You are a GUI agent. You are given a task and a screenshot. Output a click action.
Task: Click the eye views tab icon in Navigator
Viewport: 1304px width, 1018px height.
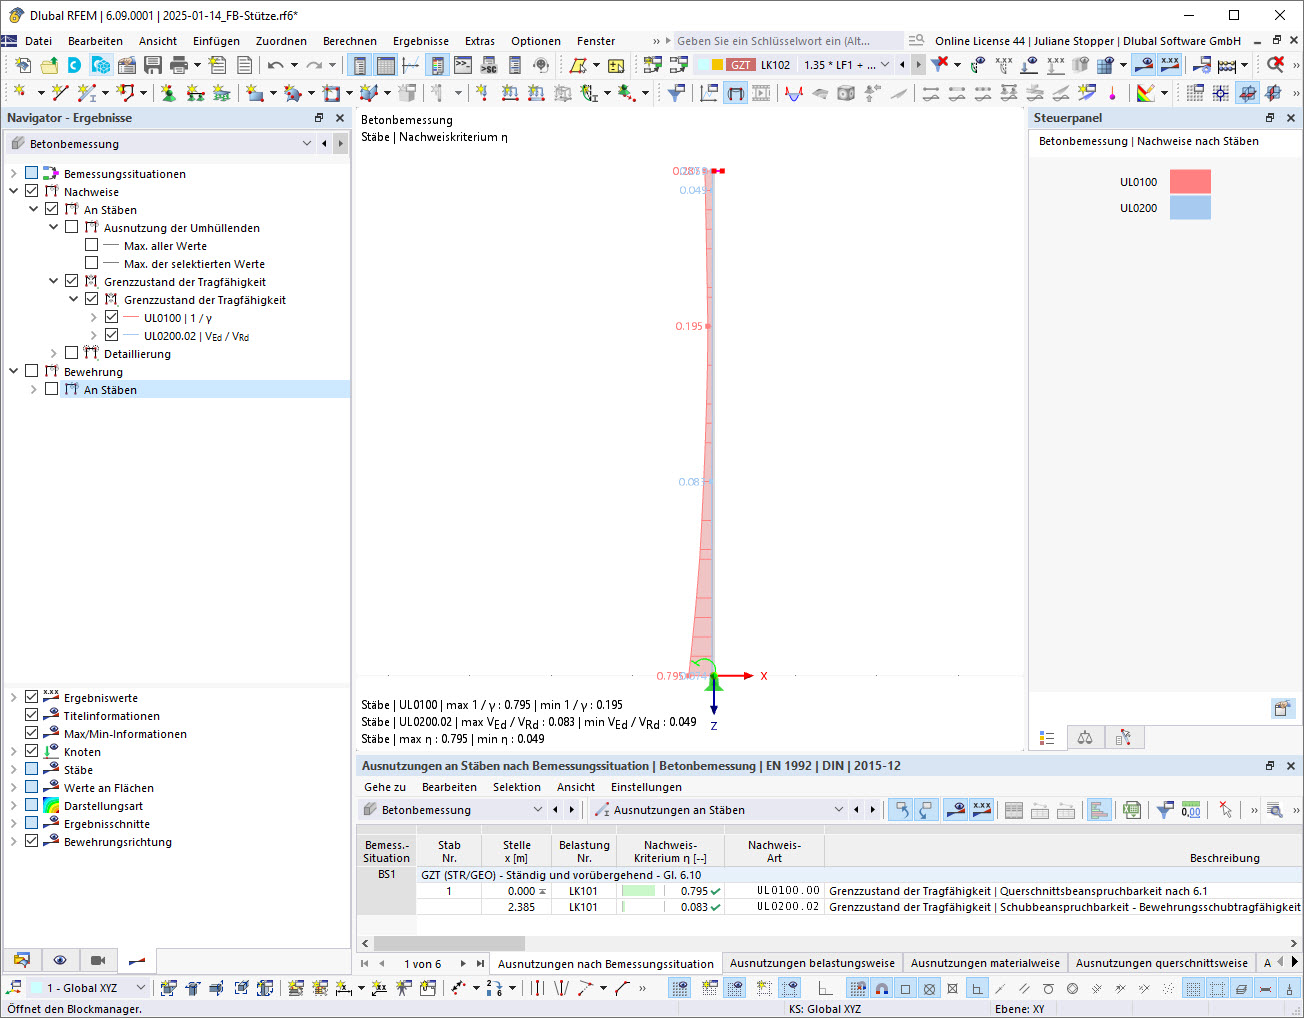click(x=60, y=960)
